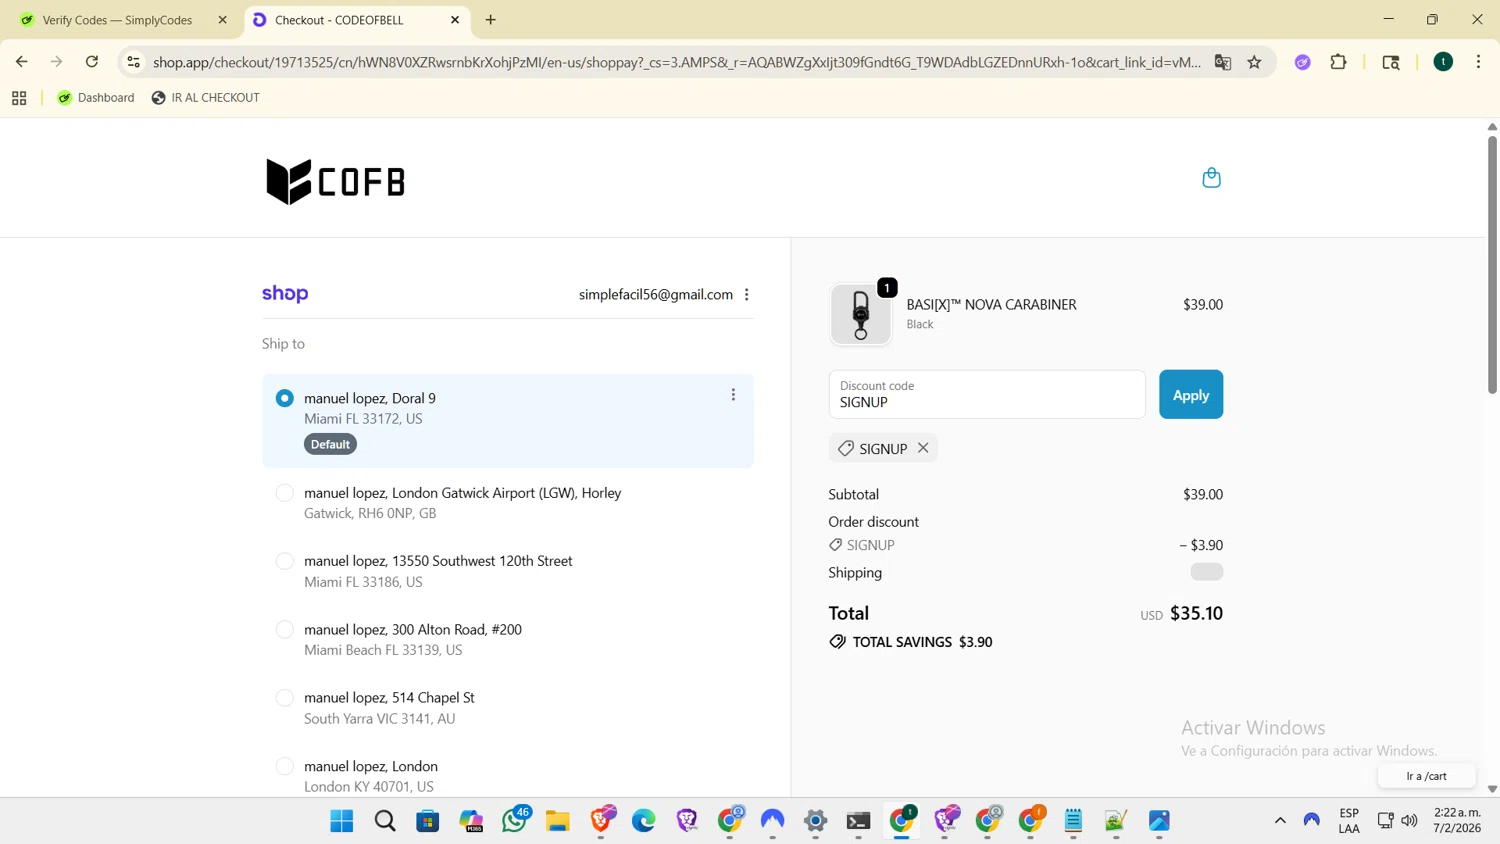1500x844 pixels.
Task: Open the Extensions puzzle menu
Action: click(1339, 62)
